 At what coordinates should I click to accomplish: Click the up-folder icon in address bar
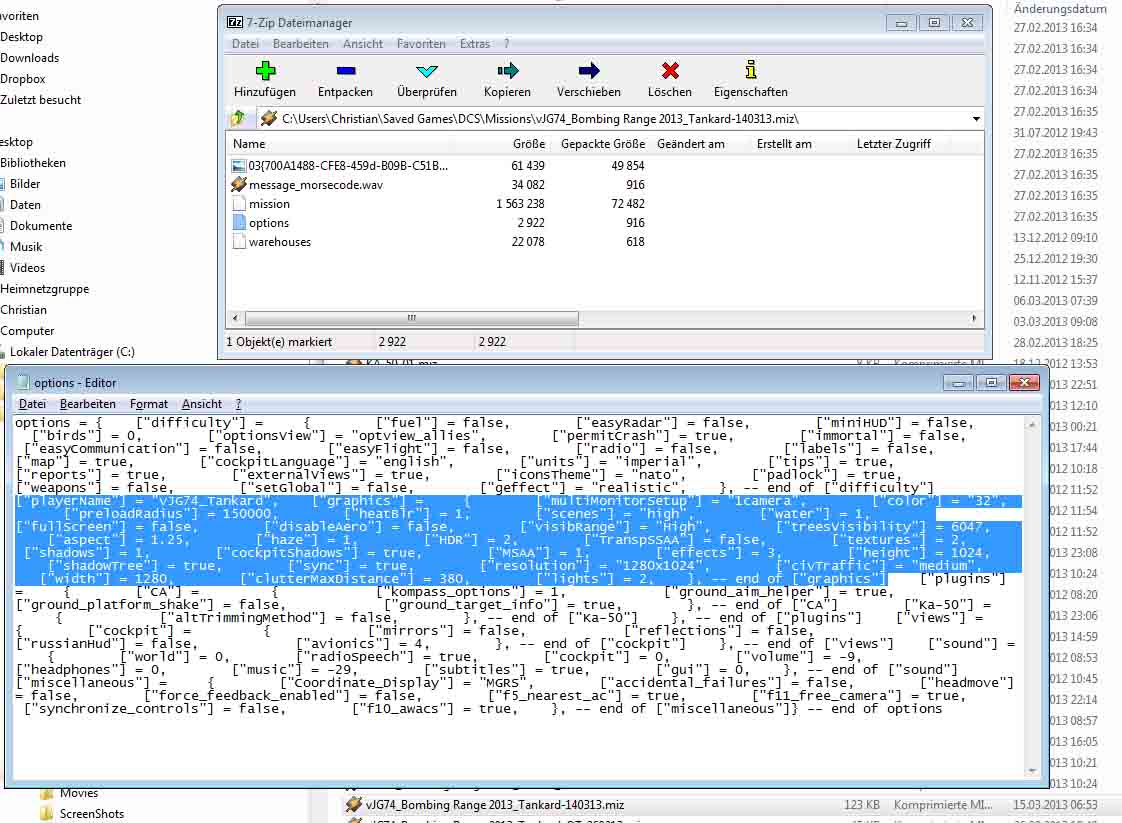tap(239, 118)
